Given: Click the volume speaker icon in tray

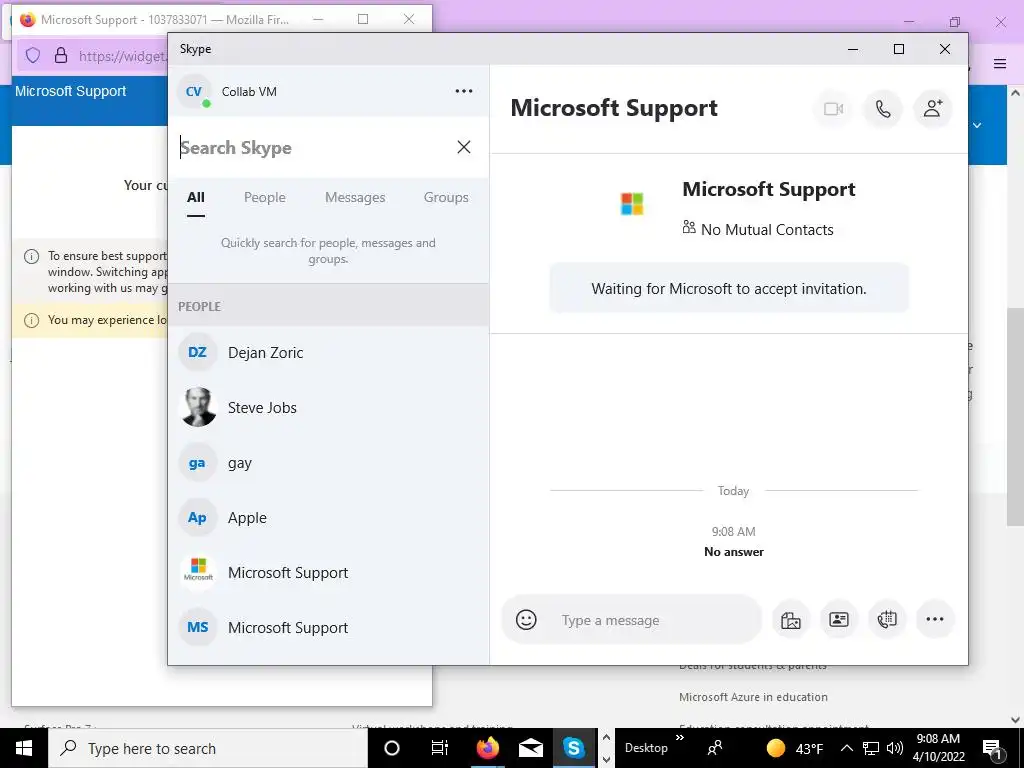Looking at the screenshot, I should coord(895,748).
